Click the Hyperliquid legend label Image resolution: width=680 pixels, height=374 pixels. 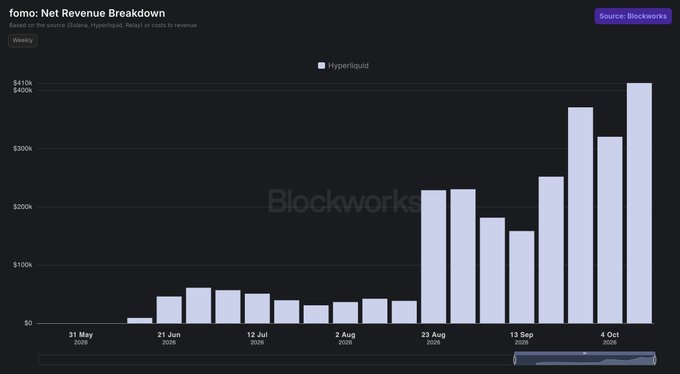point(348,66)
